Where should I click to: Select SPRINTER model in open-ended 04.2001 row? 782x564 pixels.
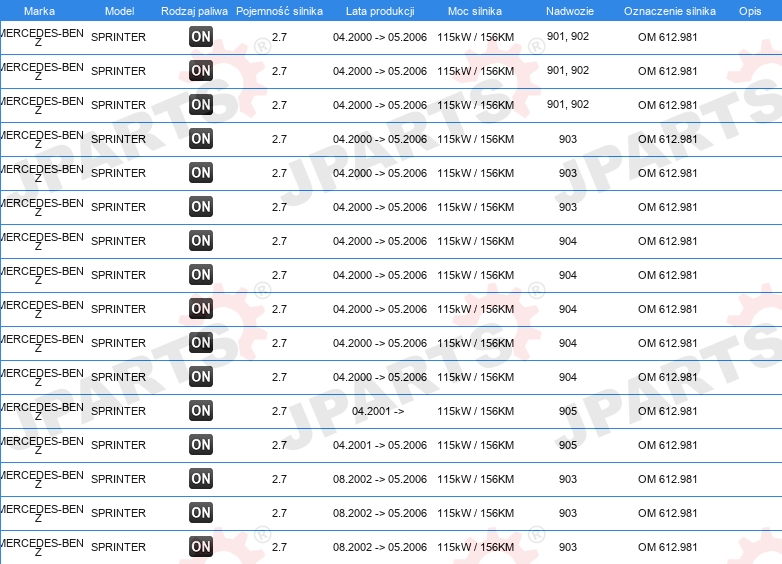[x=118, y=411]
